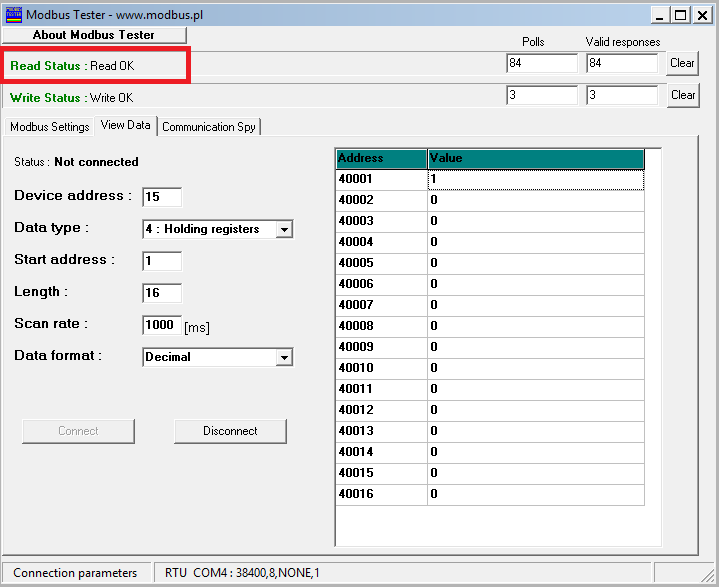Click write Polls count field showing 3

542,95
